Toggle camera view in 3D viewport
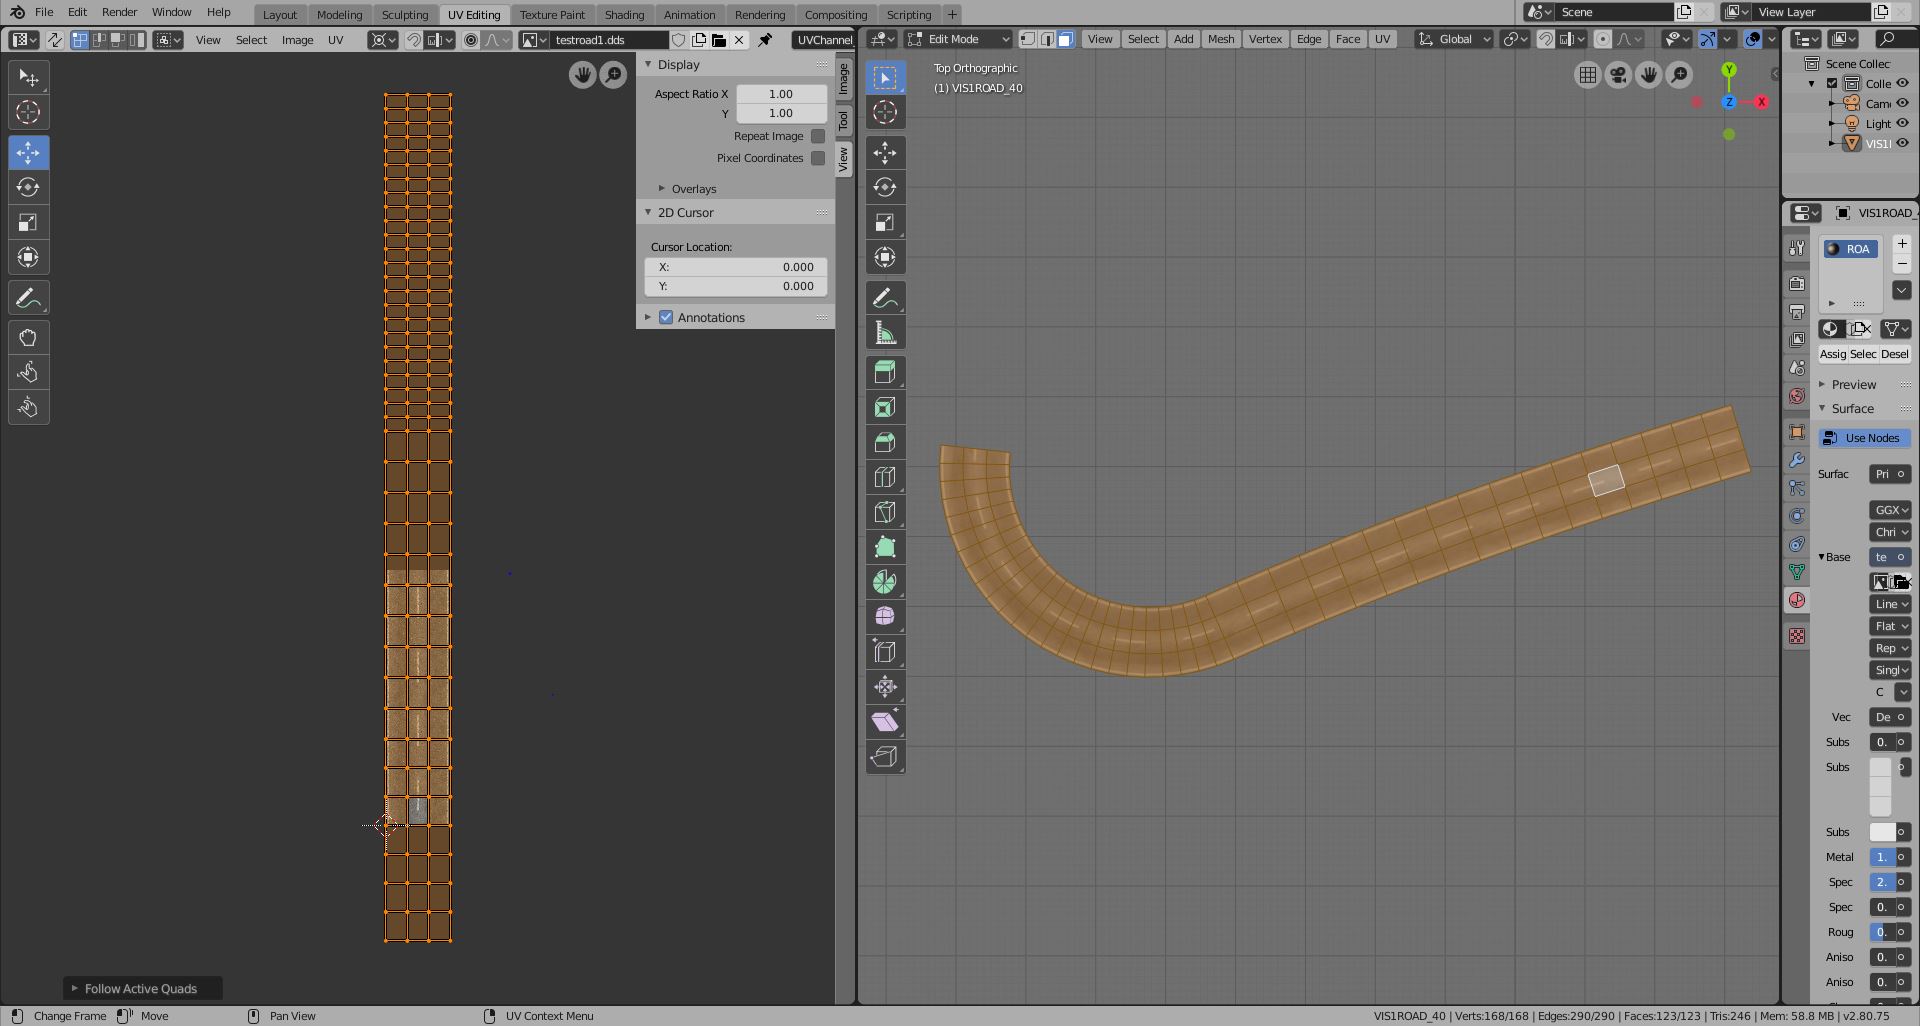 (x=1618, y=75)
